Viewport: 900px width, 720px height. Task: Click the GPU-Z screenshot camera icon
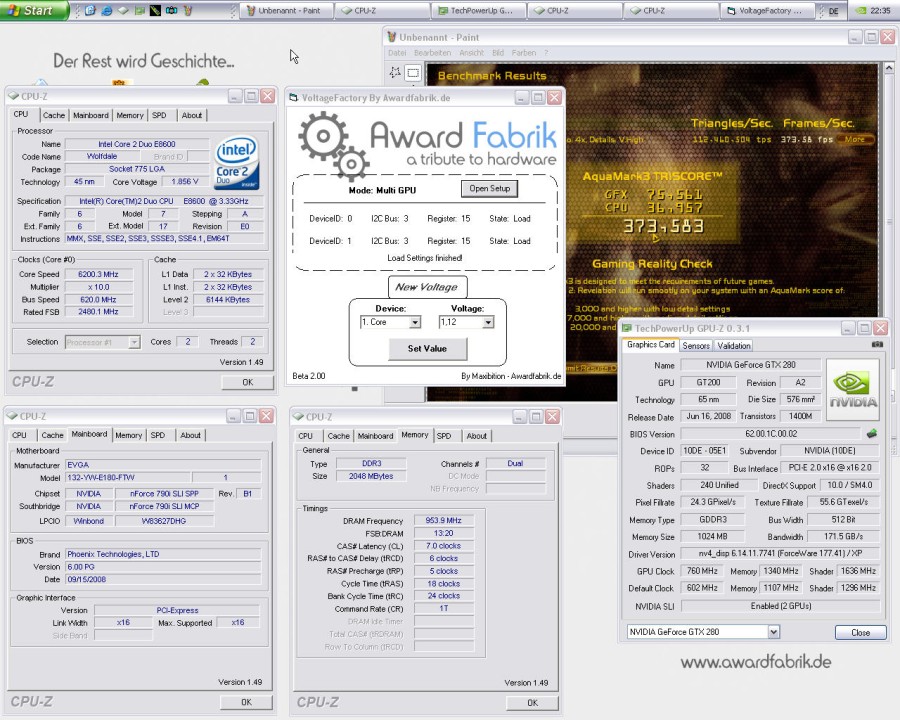coord(877,344)
